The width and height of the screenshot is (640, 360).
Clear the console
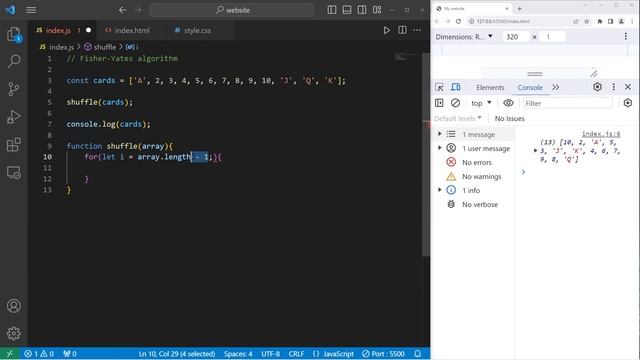[x=455, y=103]
